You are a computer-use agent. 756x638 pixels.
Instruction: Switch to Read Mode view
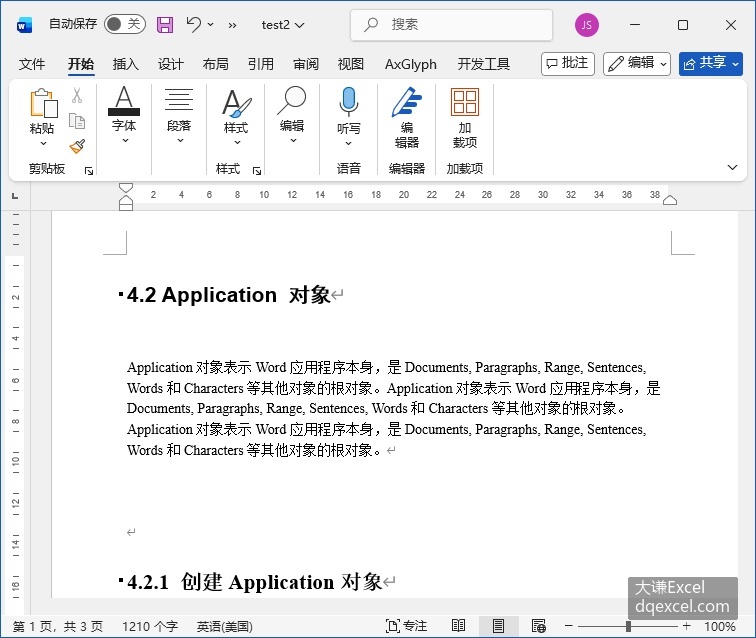click(458, 626)
